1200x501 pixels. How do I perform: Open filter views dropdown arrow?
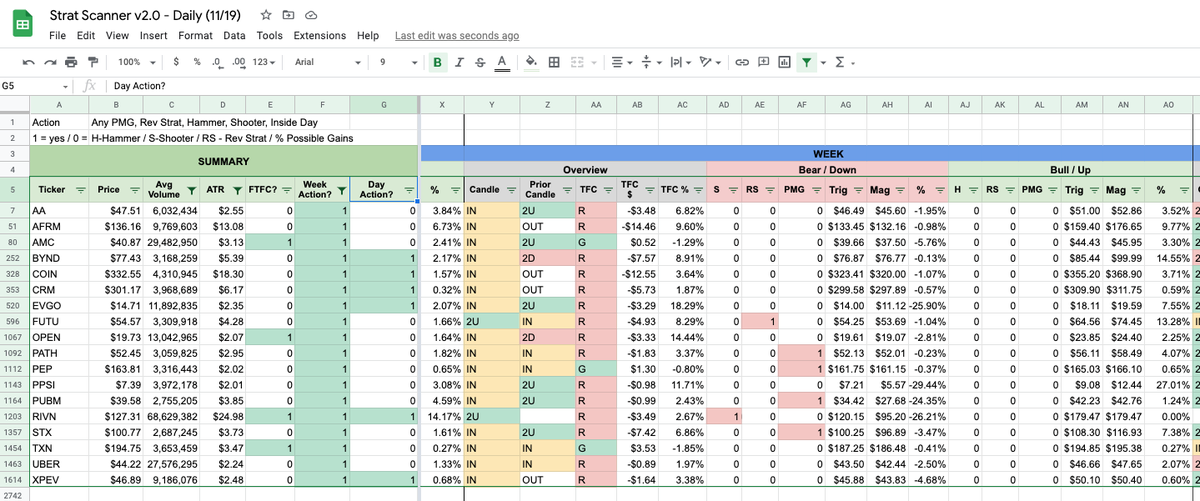tap(822, 62)
